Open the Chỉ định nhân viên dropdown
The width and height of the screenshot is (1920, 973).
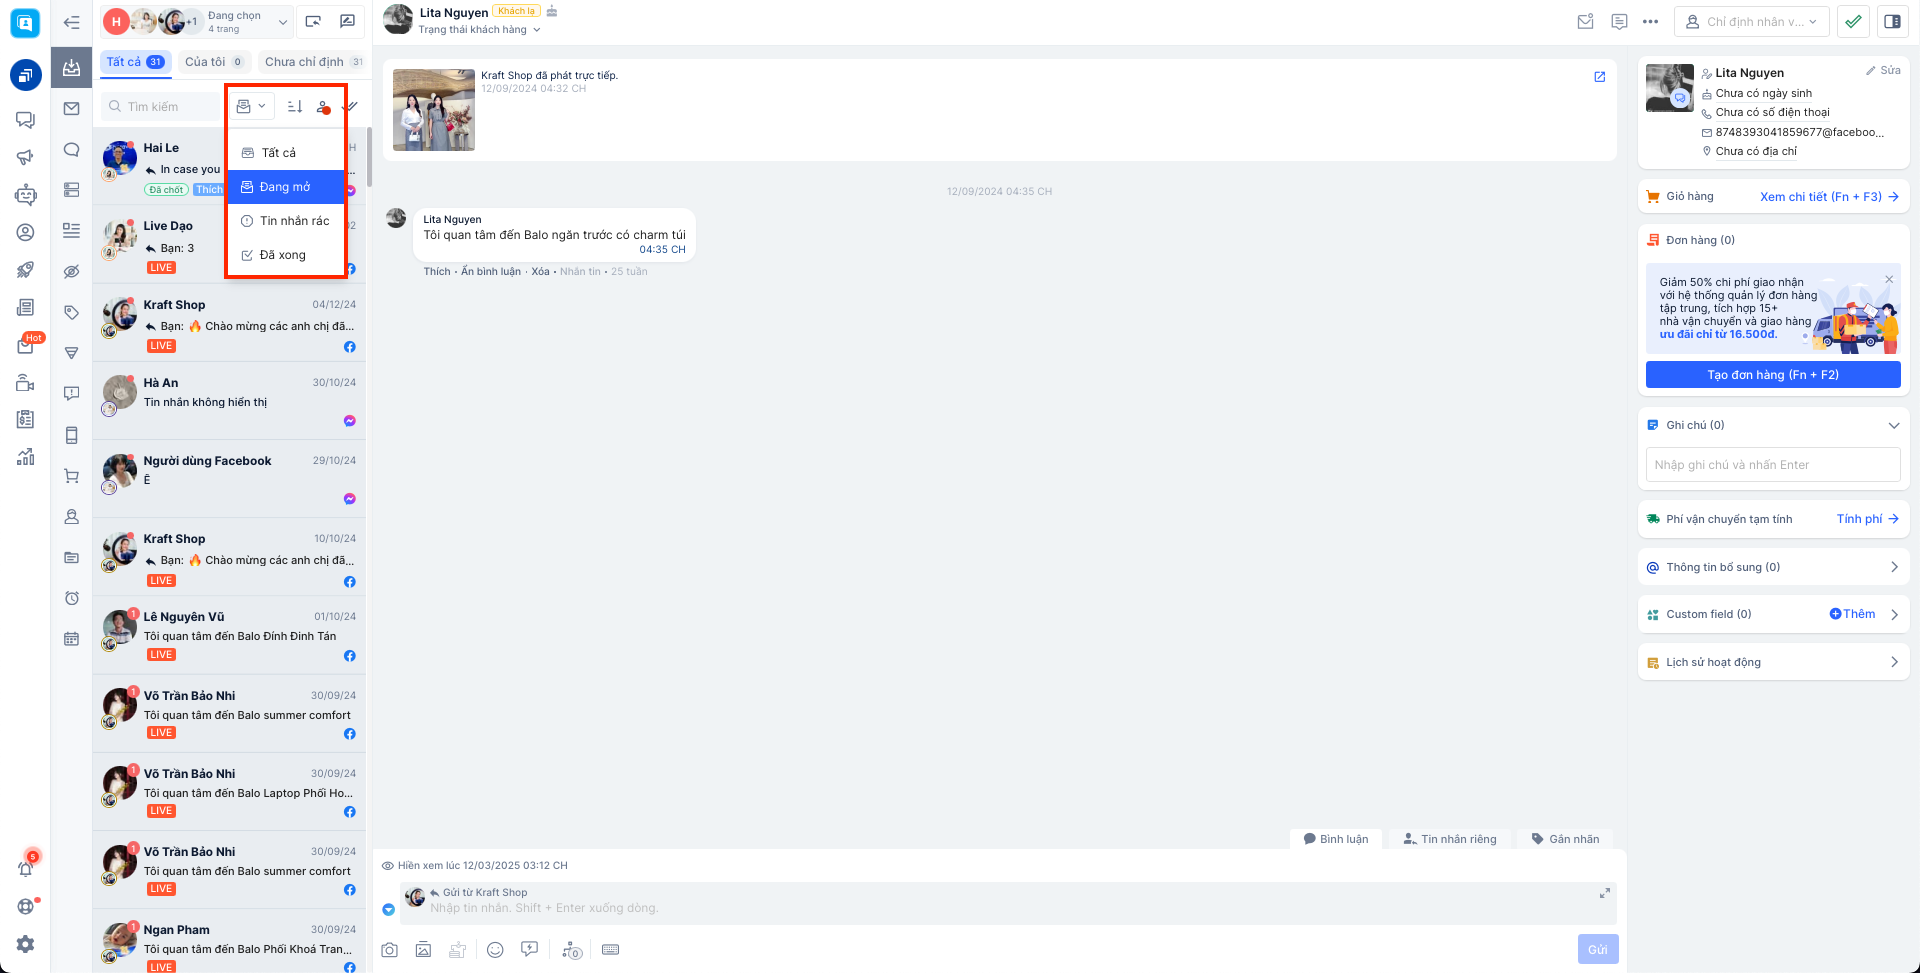click(1751, 21)
